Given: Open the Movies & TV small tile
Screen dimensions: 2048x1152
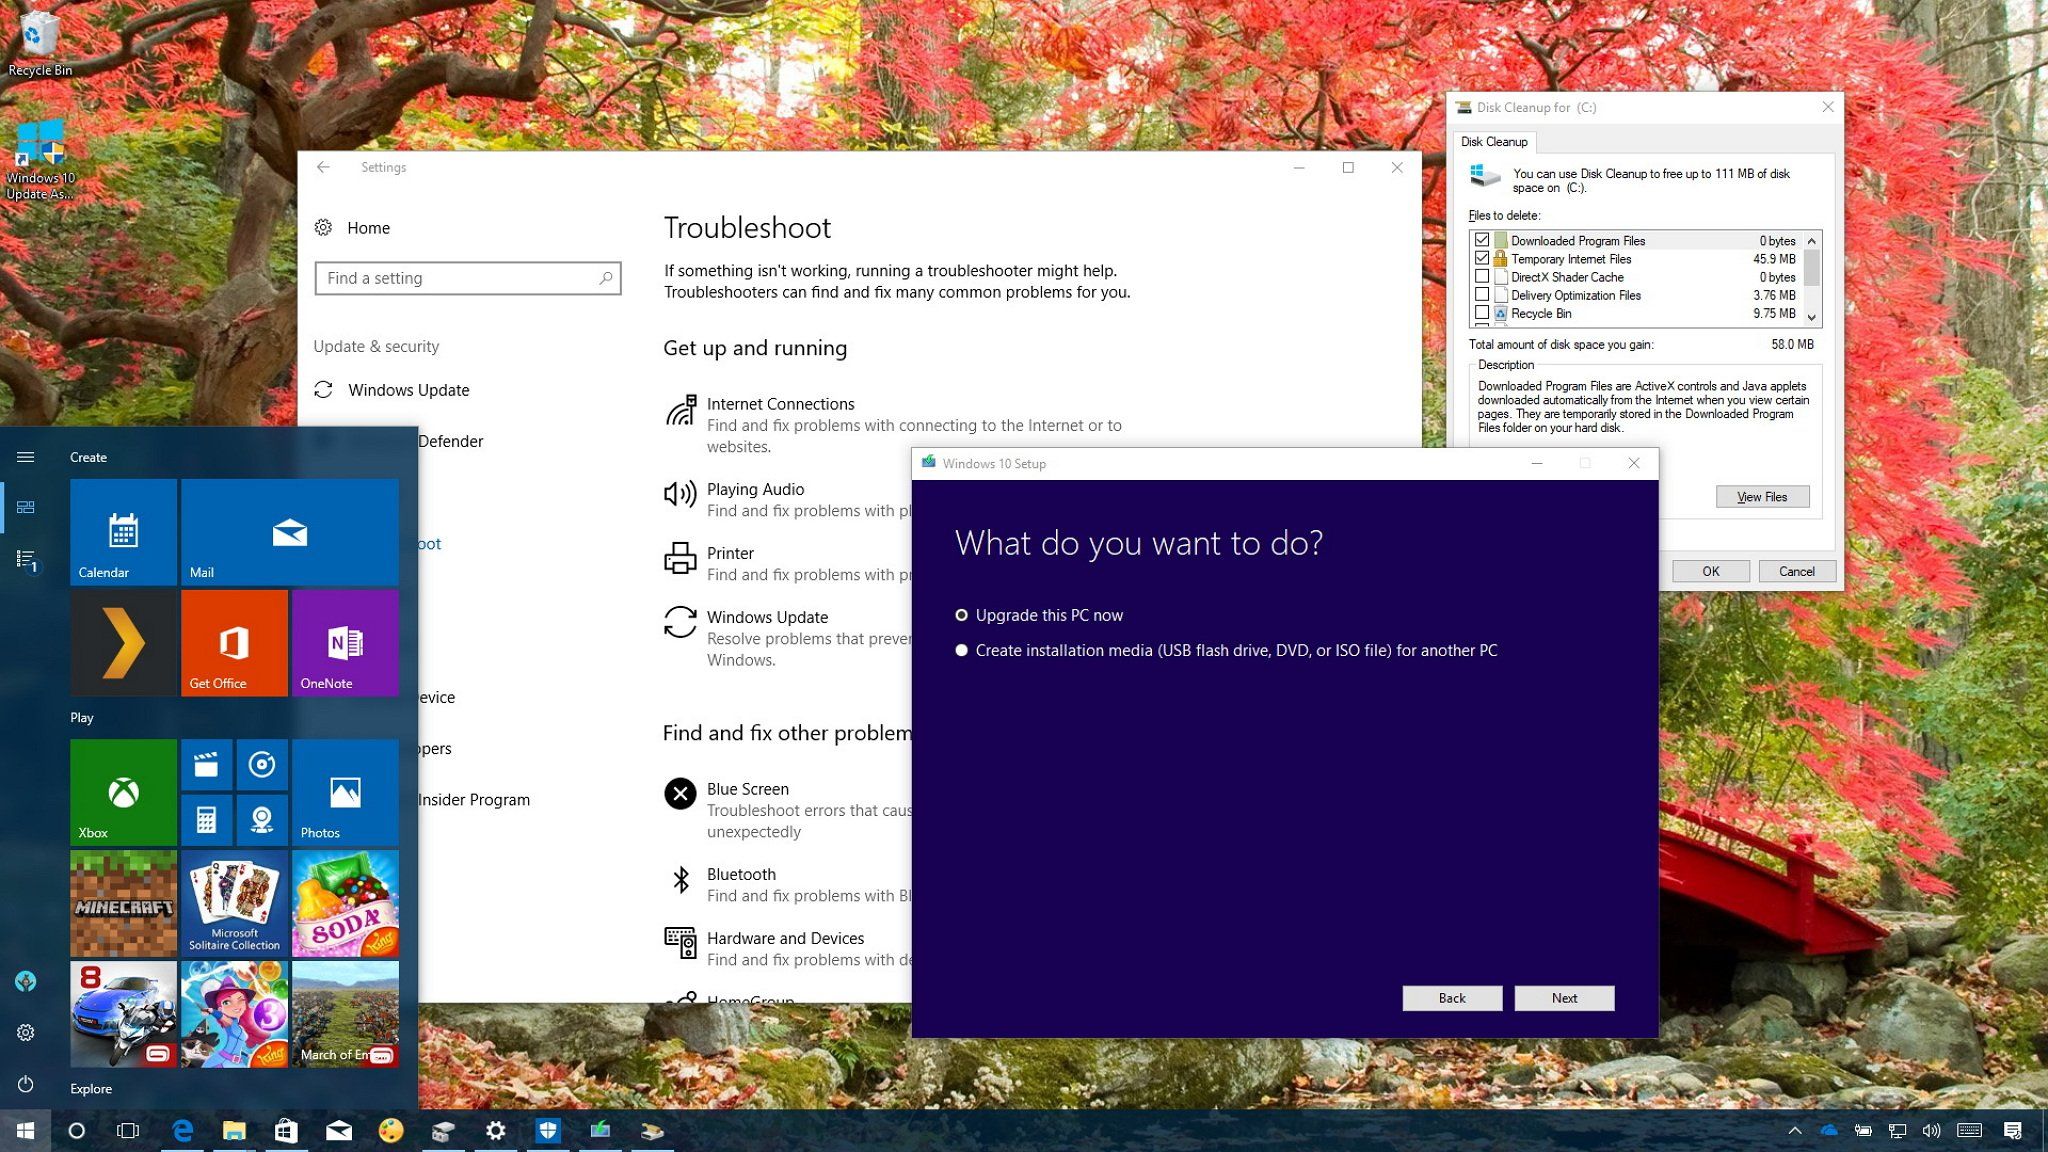Looking at the screenshot, I should click(x=206, y=765).
